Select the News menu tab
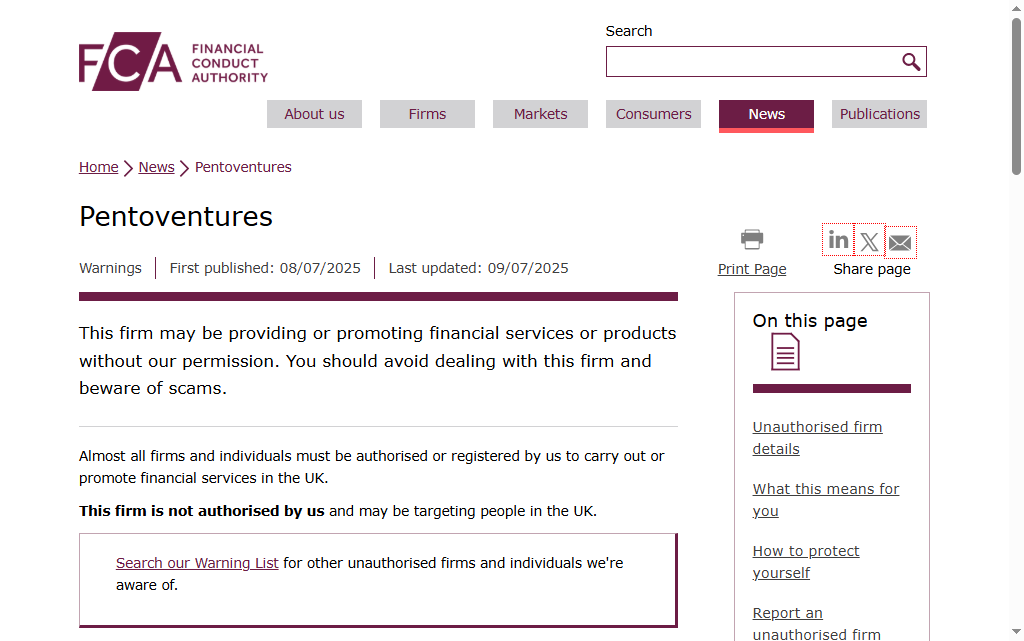Image resolution: width=1024 pixels, height=641 pixels. [766, 114]
